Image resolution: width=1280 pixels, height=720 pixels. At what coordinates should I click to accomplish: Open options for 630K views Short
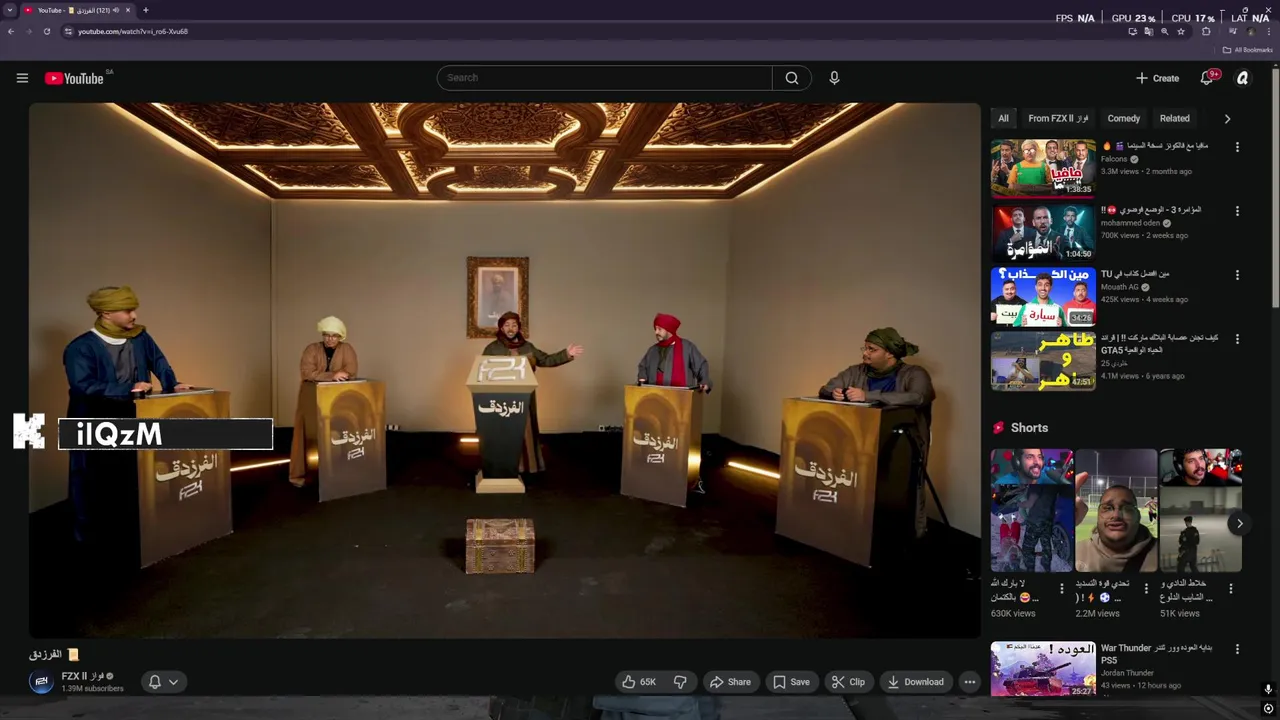pyautogui.click(x=1062, y=589)
